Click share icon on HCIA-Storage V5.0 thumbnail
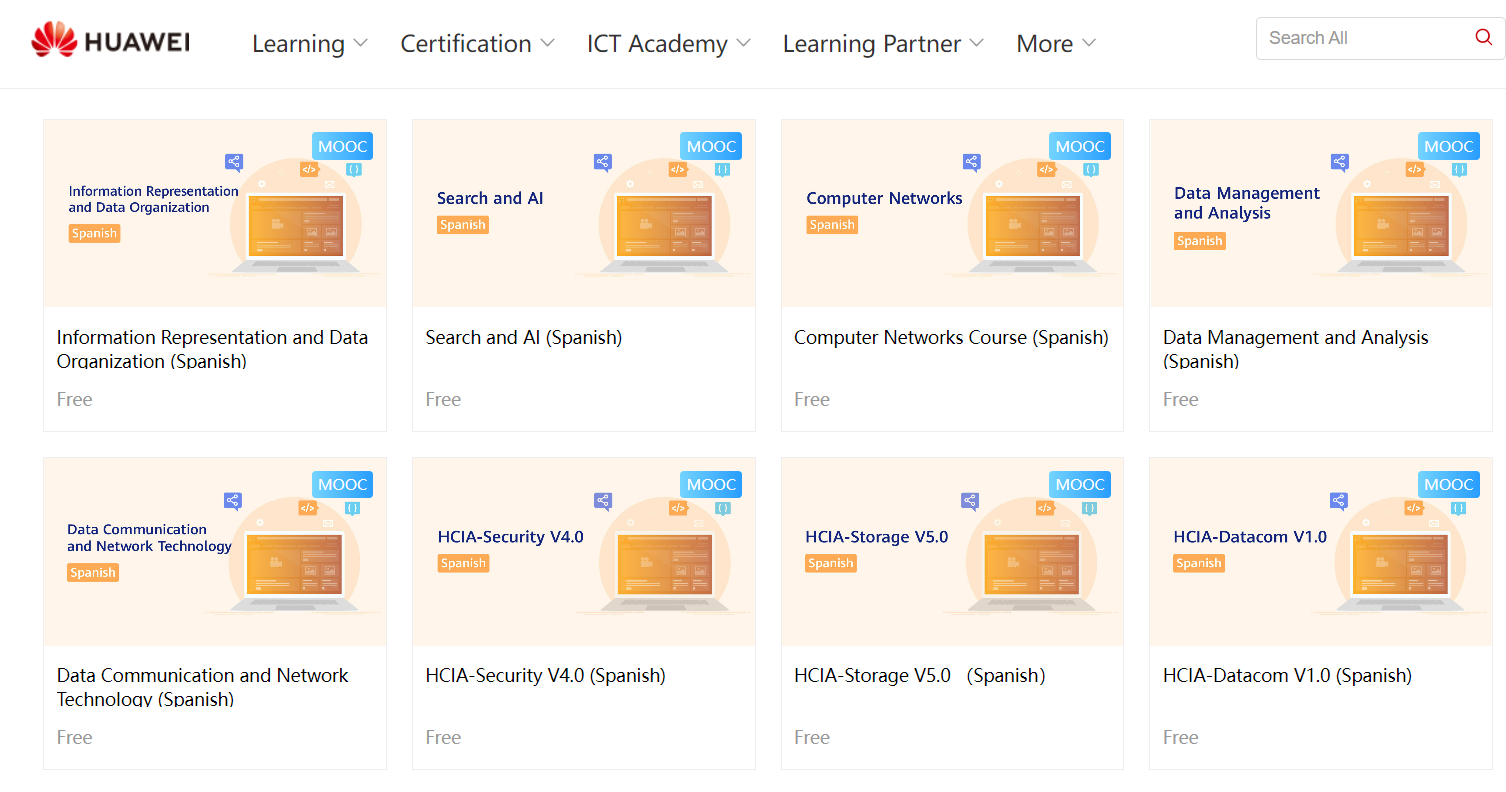 (970, 499)
